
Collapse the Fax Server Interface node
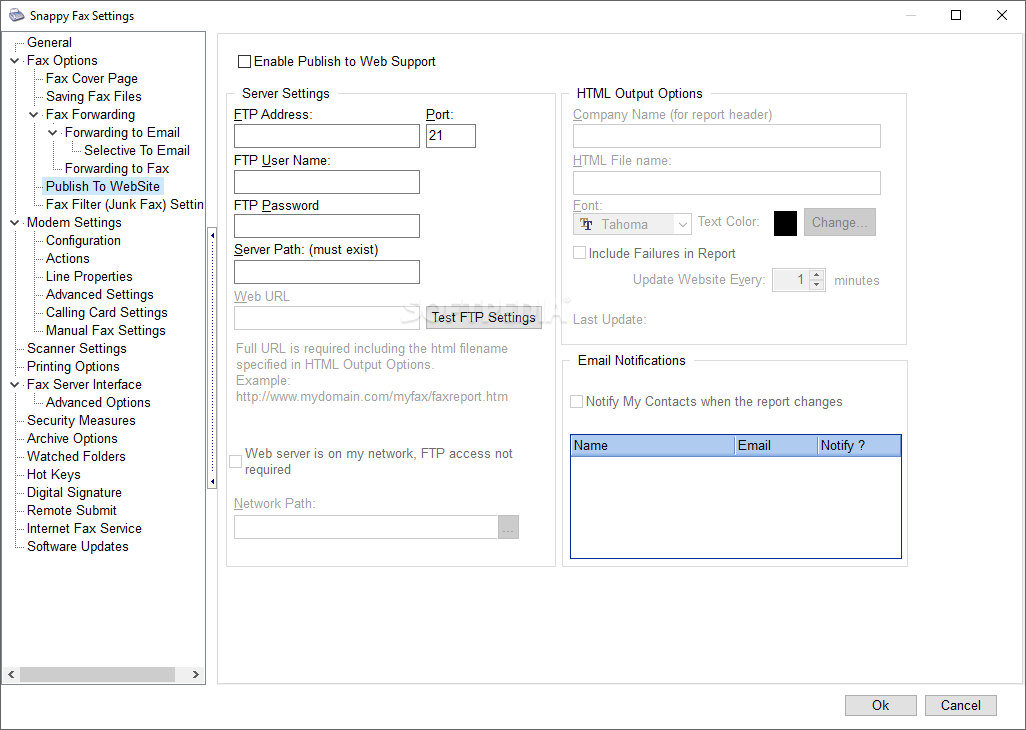pyautogui.click(x=15, y=385)
